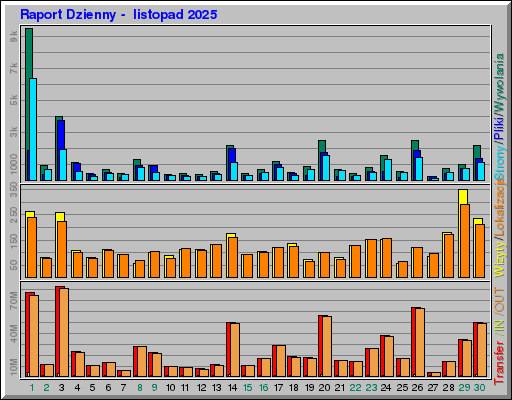Click the day 17 axis label
This screenshot has width=512, height=400.
pyautogui.click(x=278, y=388)
